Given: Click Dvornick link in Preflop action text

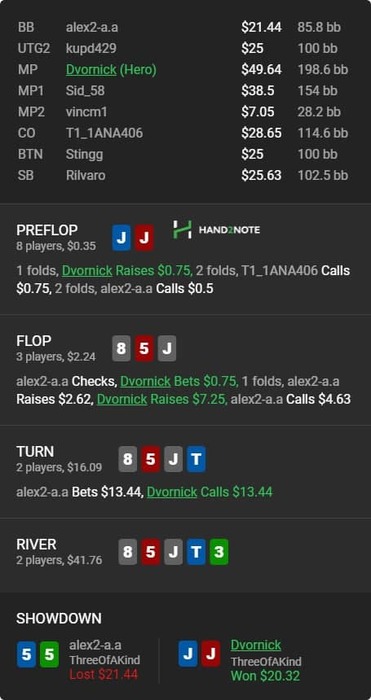Looking at the screenshot, I should coord(87,271).
